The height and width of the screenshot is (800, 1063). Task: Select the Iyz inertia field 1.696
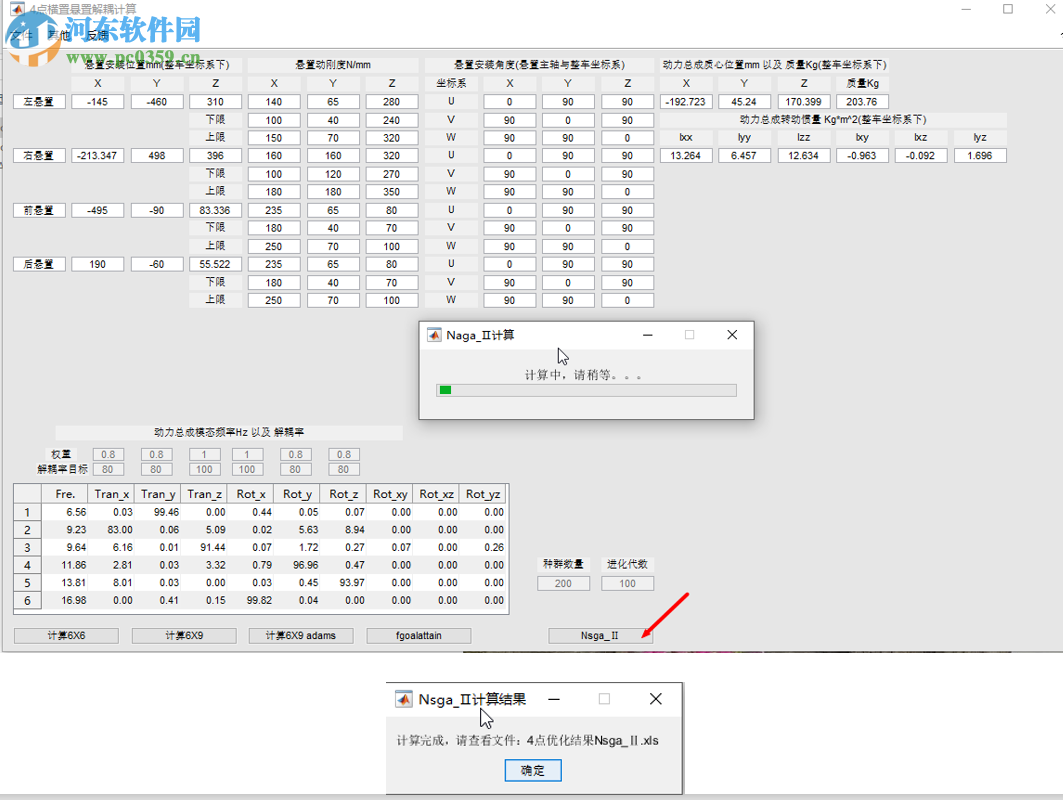(980, 155)
